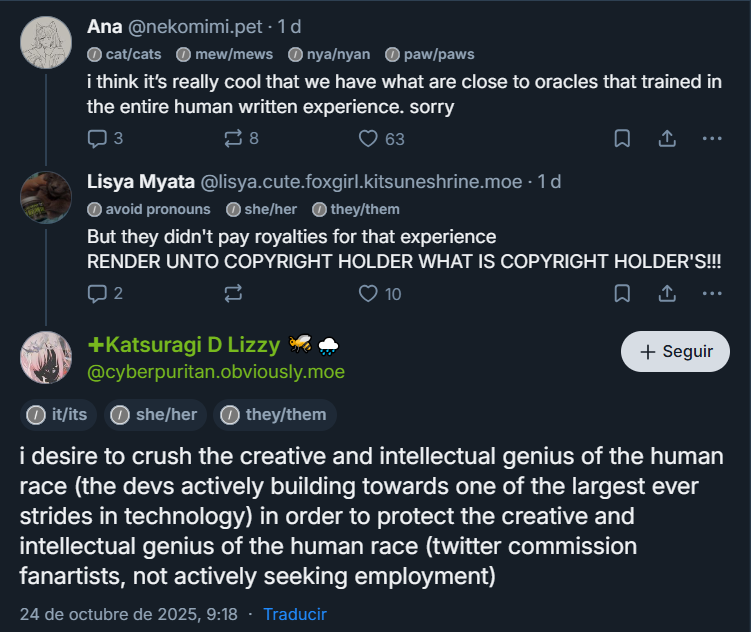Viewport: 751px width, 632px height.
Task: Like Lisya Myata's post
Action: click(x=369, y=293)
